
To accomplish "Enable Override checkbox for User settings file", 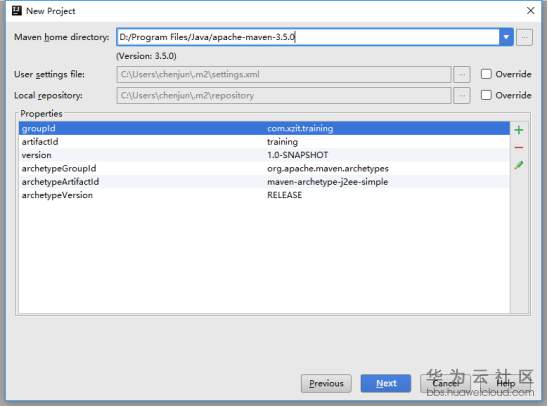I will (486, 74).
